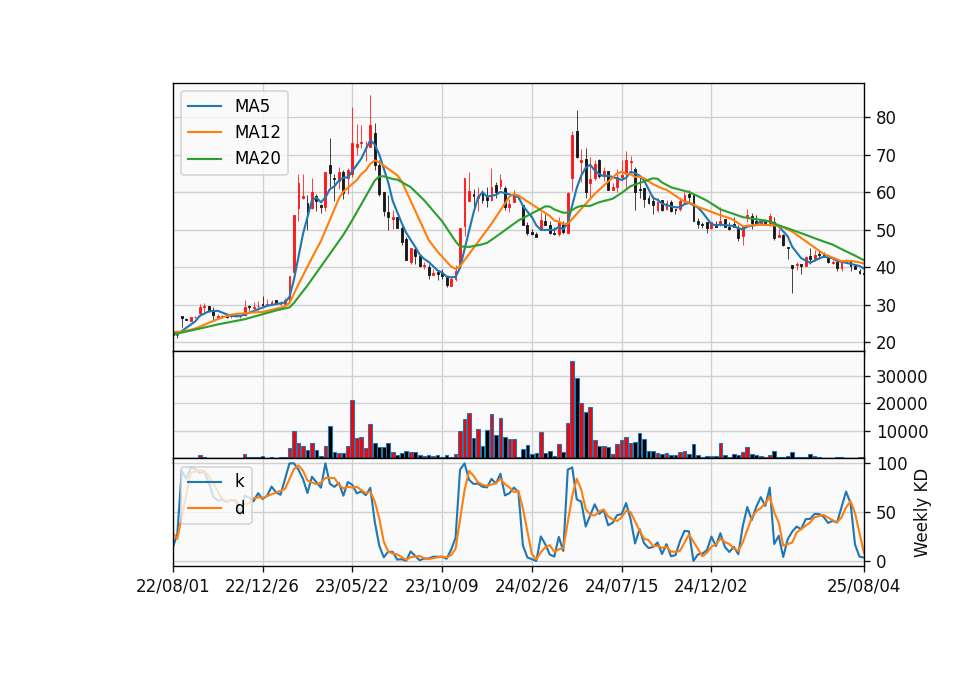This screenshot has height=690, width=960.
Task: Click the MA12 legend label
Action: [257, 132]
